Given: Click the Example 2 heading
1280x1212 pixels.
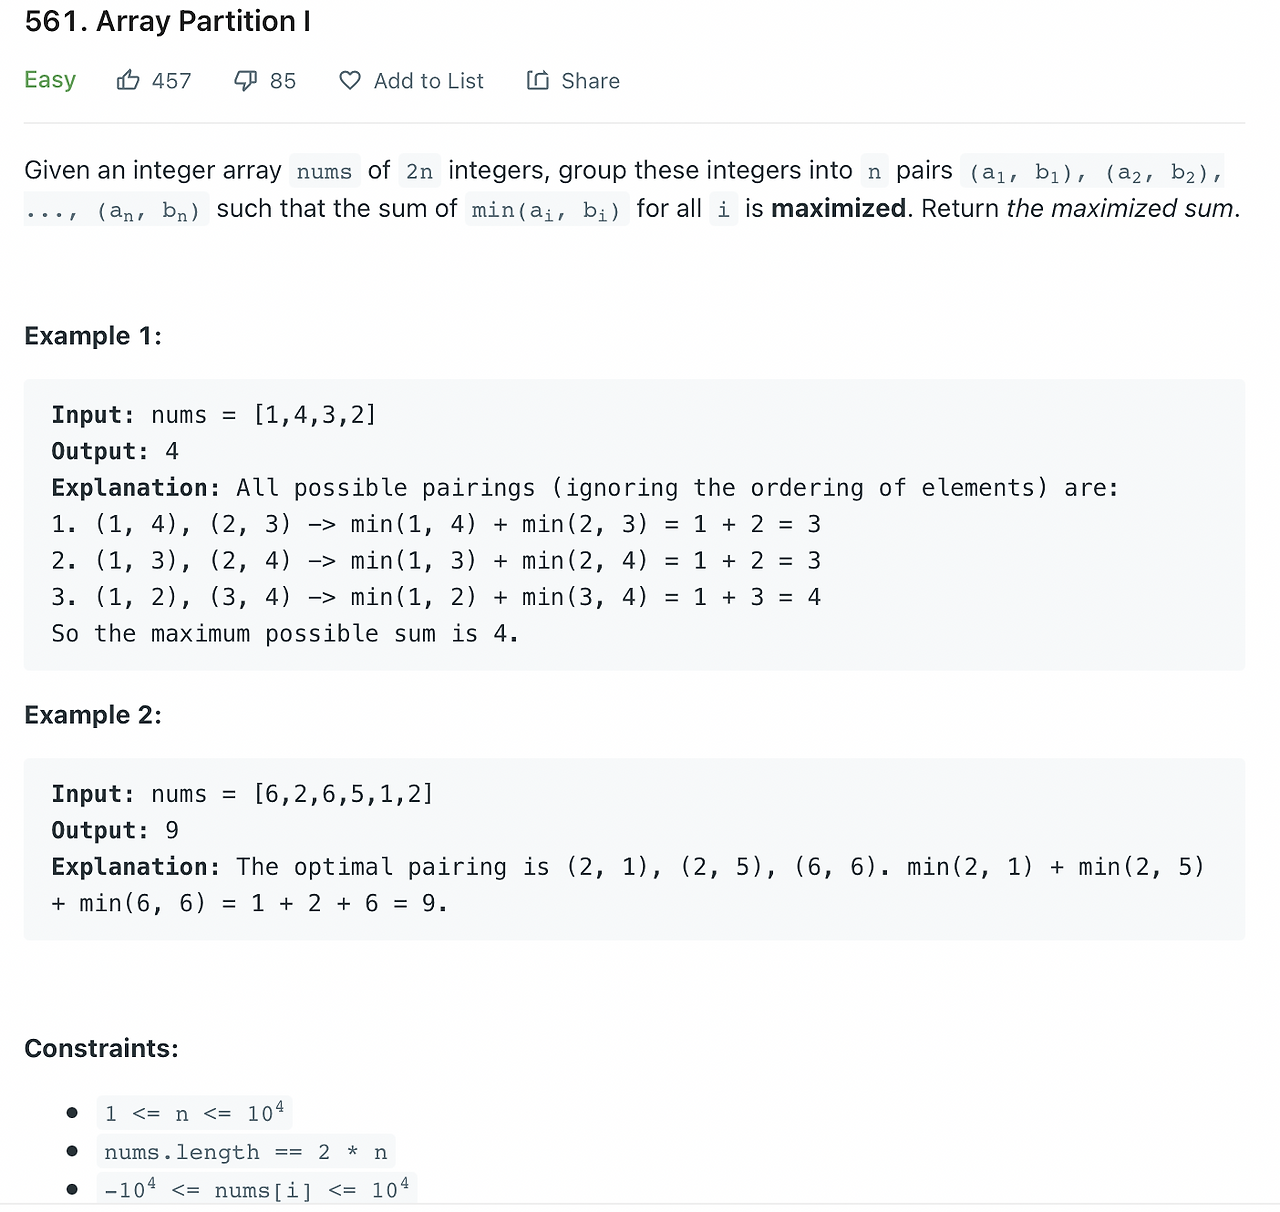Looking at the screenshot, I should [92, 714].
